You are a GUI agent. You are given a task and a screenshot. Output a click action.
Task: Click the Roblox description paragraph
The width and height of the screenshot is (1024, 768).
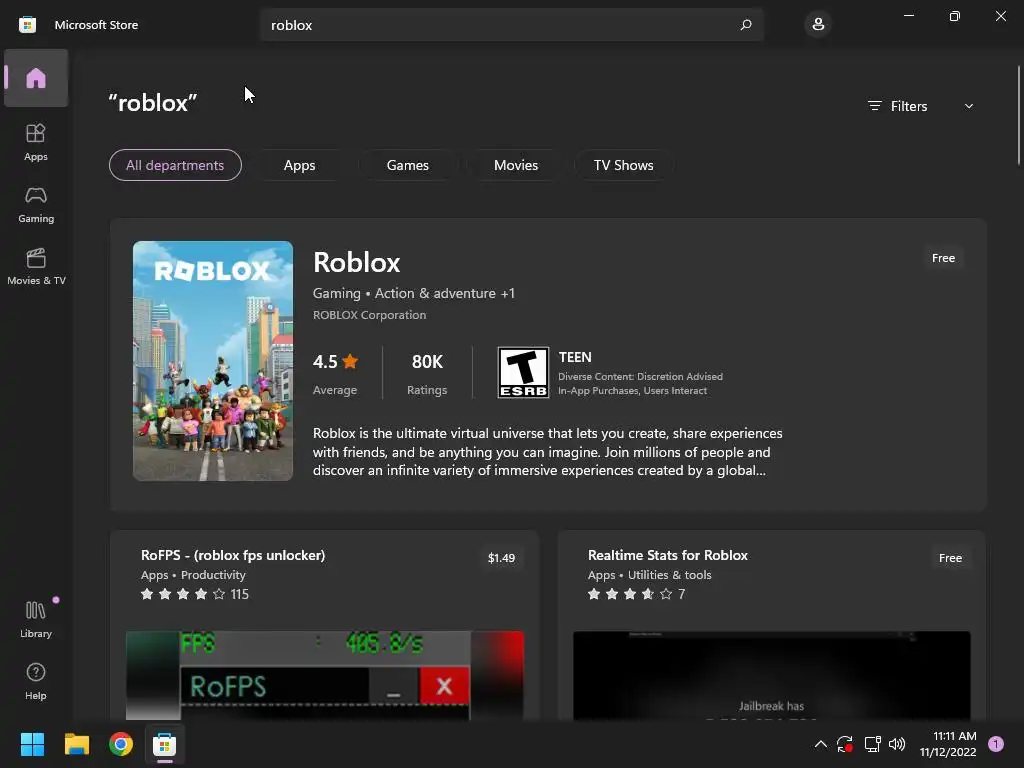click(547, 452)
